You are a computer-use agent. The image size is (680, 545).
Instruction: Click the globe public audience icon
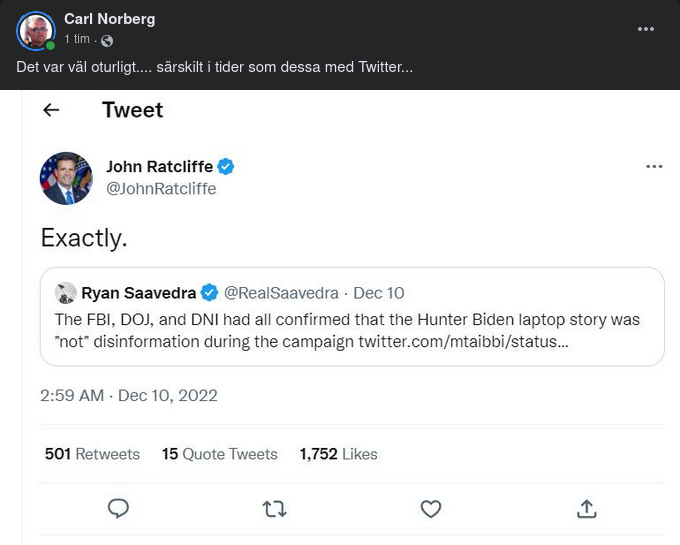pos(107,41)
